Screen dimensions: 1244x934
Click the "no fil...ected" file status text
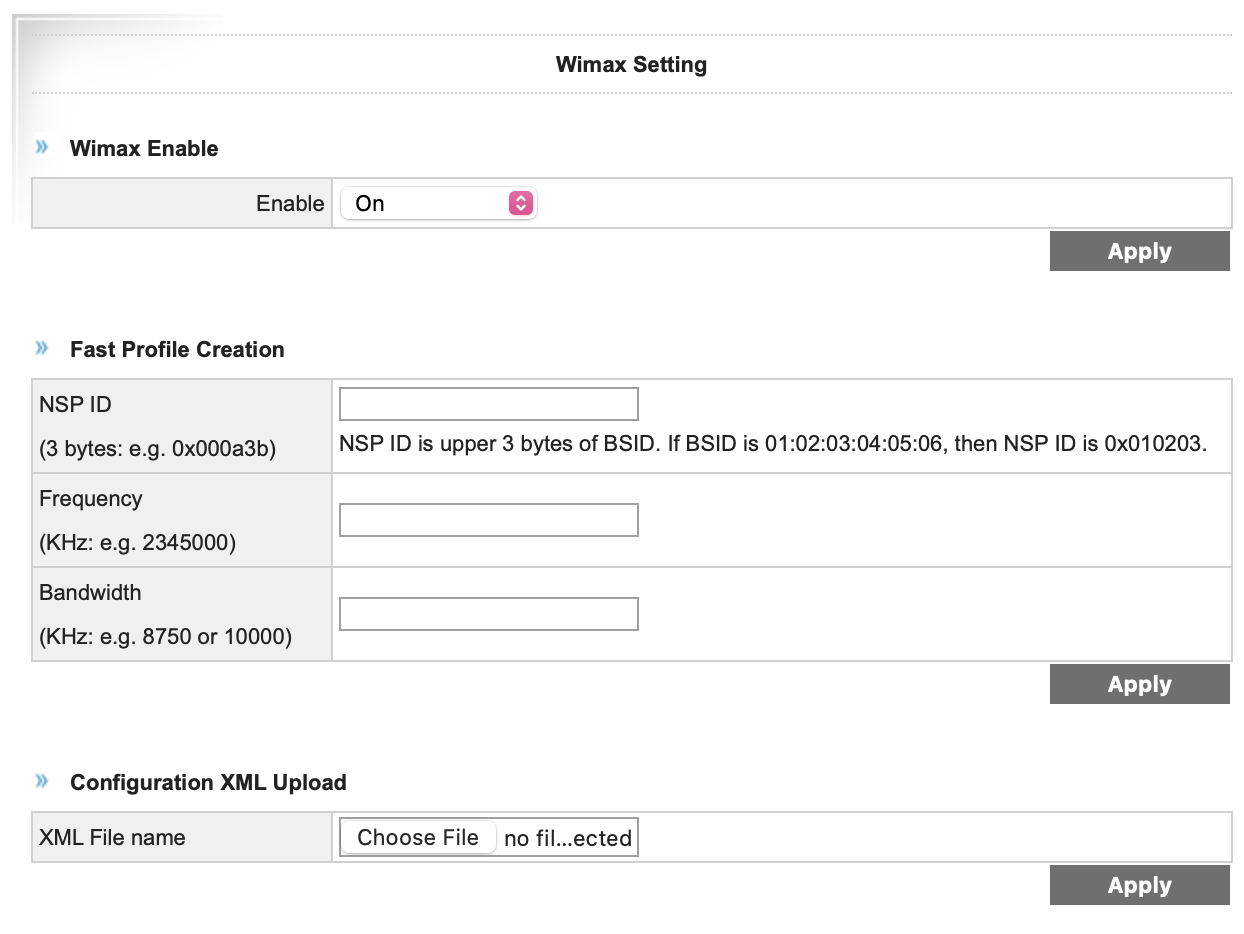click(567, 838)
